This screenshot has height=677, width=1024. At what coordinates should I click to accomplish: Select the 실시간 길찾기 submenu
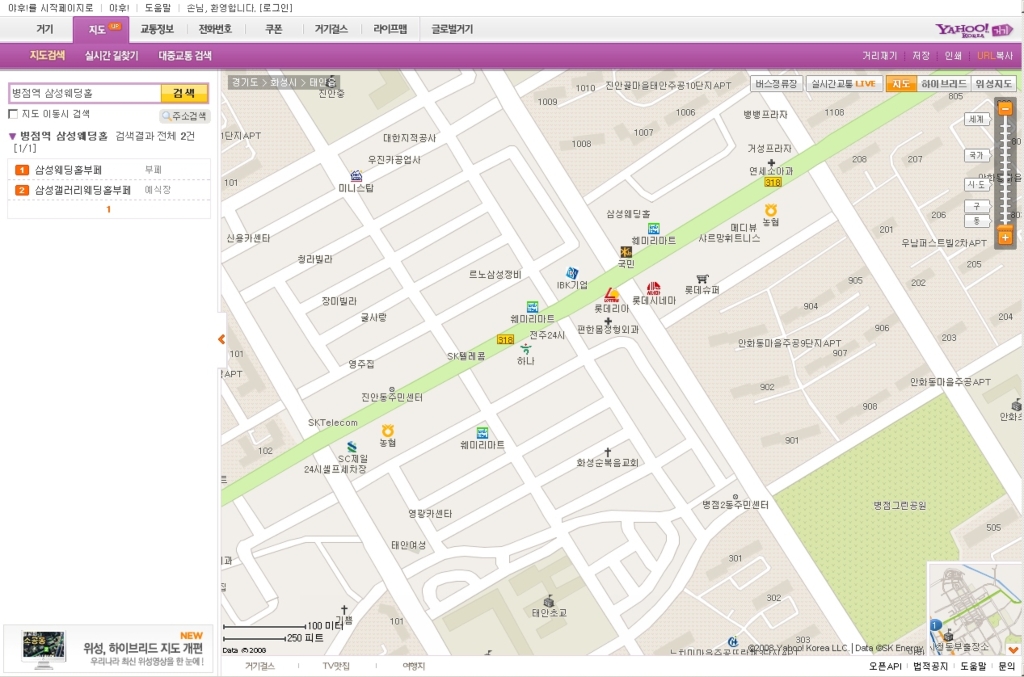112,55
